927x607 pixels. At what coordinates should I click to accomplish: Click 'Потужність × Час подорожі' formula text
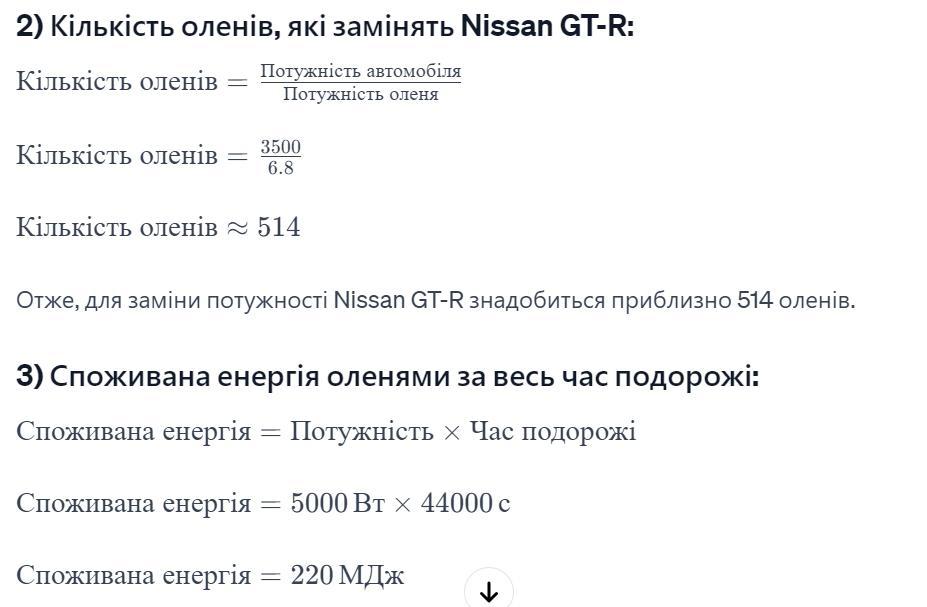tap(463, 431)
